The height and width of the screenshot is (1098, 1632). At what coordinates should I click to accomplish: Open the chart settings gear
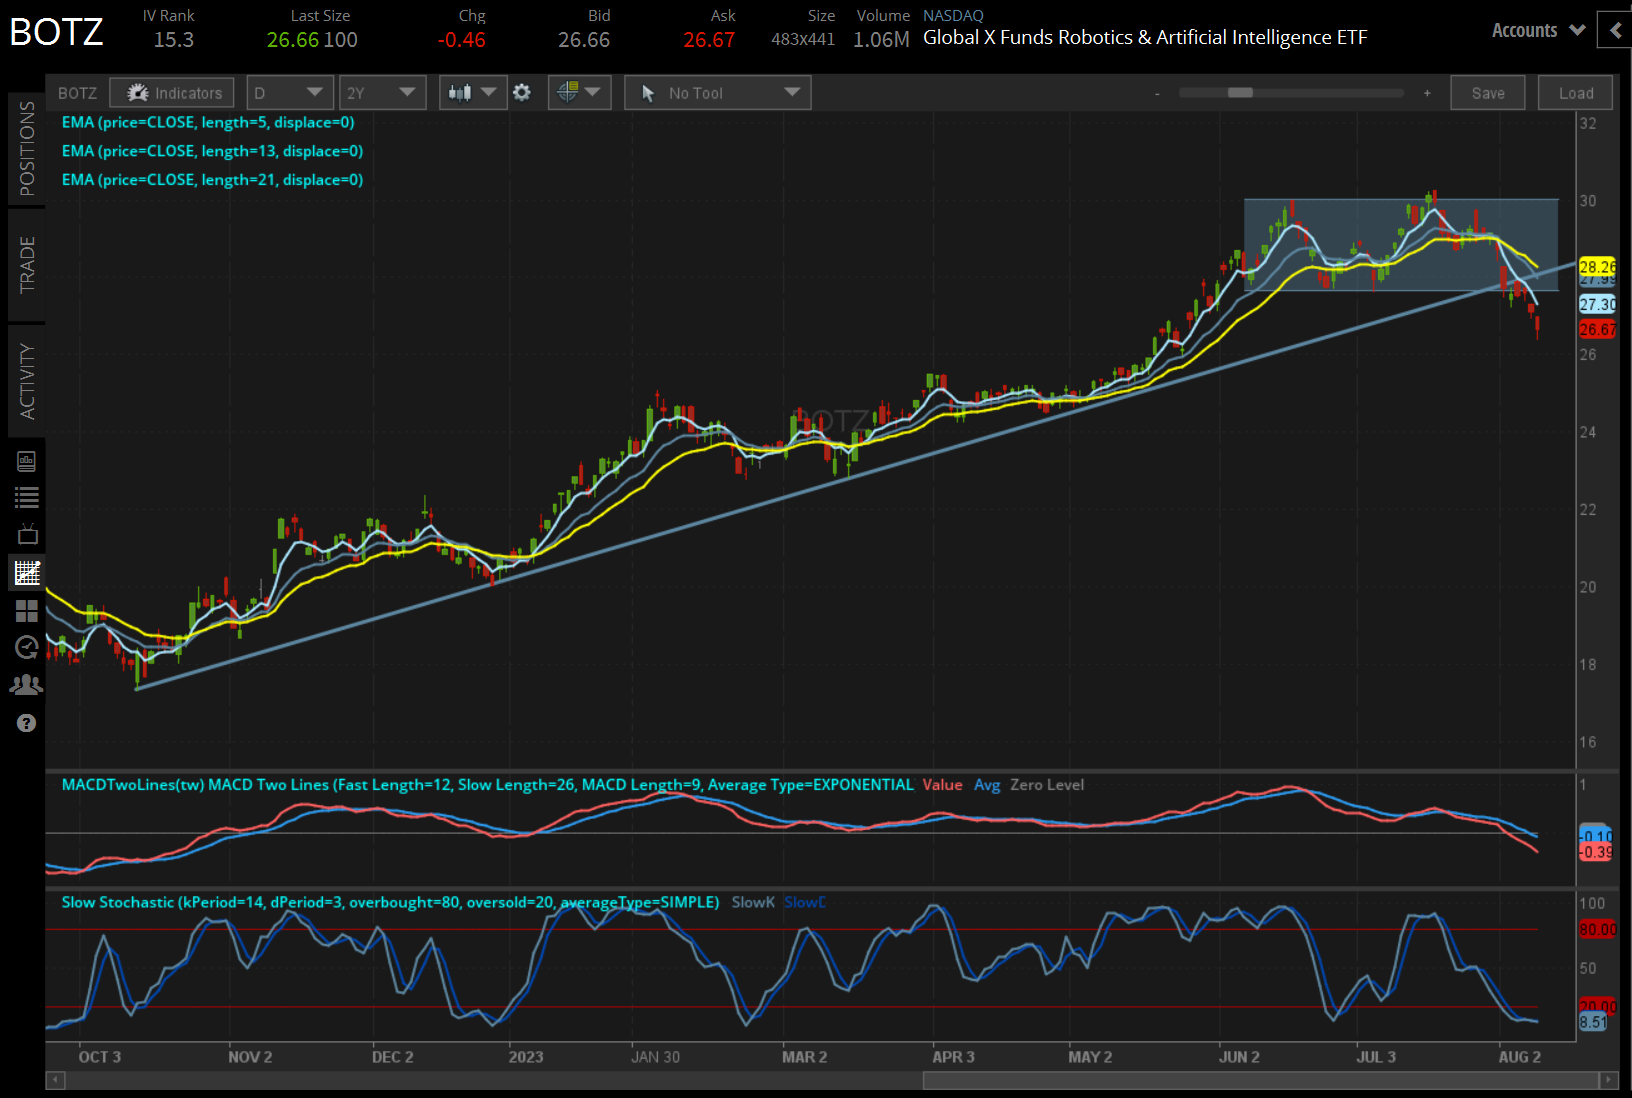pos(521,92)
